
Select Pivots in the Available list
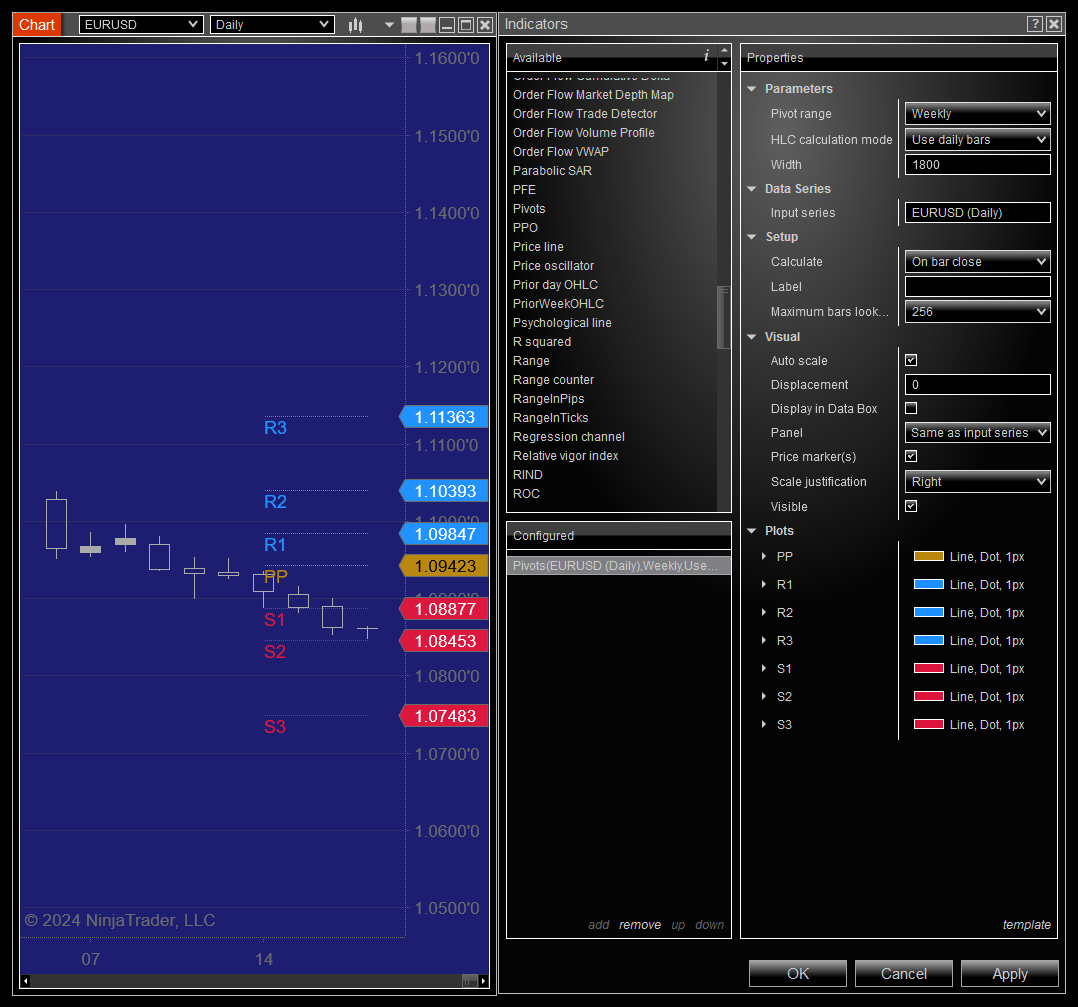529,208
